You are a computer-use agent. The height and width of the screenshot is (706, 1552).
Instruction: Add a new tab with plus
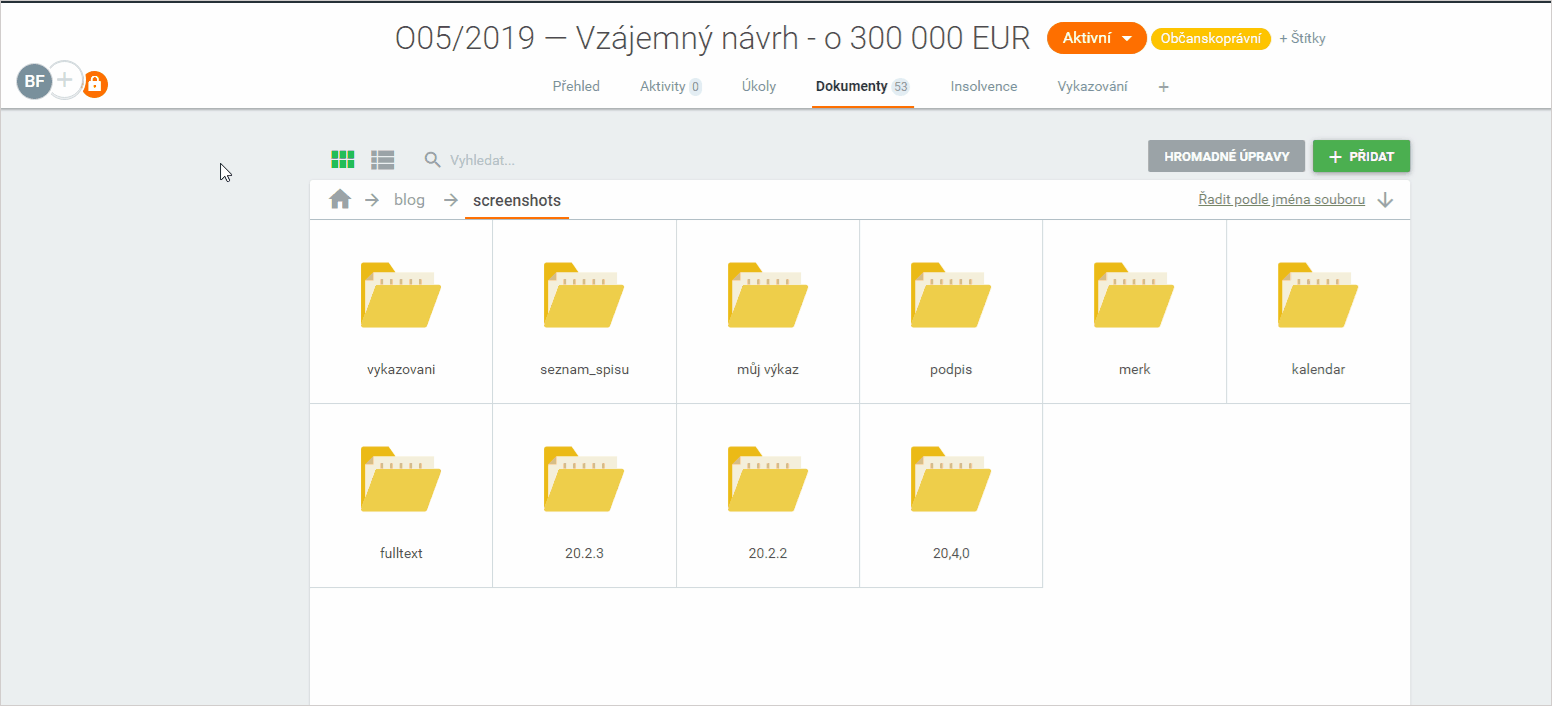1163,87
